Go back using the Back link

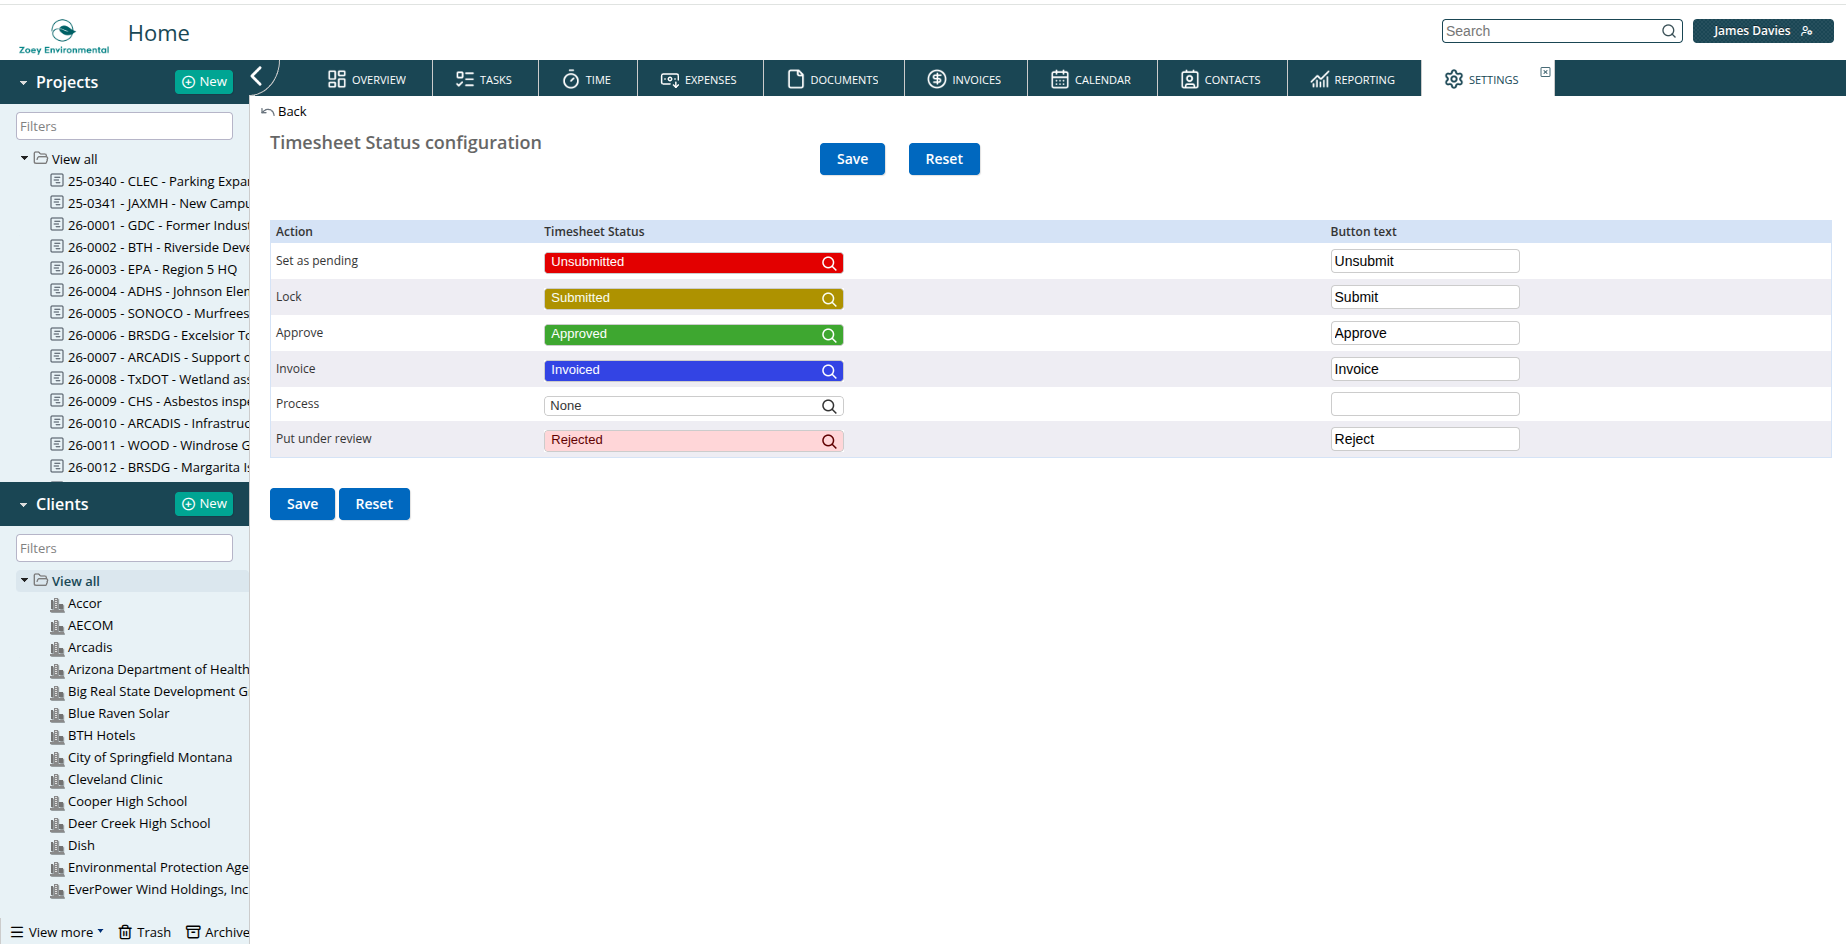coord(284,112)
